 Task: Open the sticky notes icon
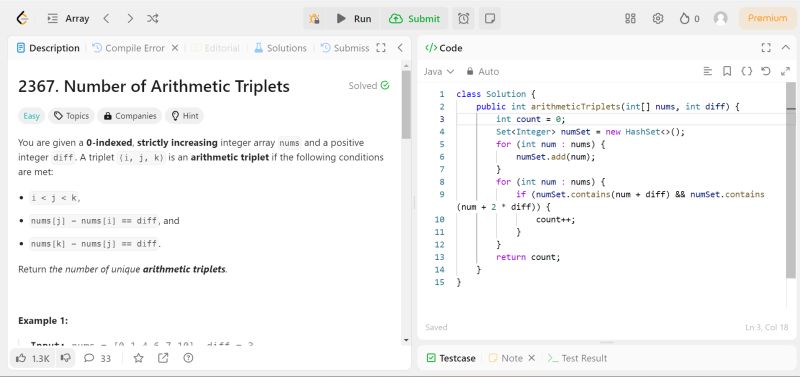[490, 19]
